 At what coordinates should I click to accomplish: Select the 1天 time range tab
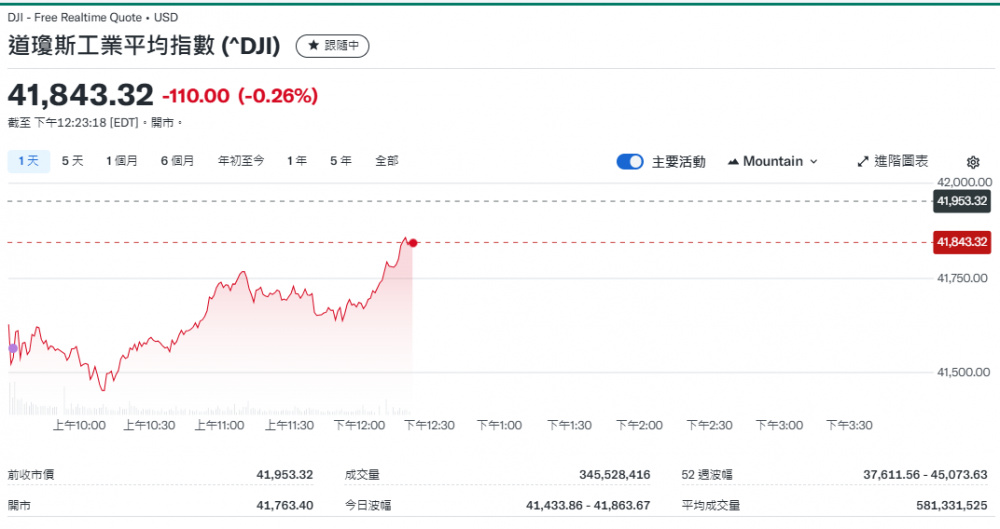(x=29, y=161)
